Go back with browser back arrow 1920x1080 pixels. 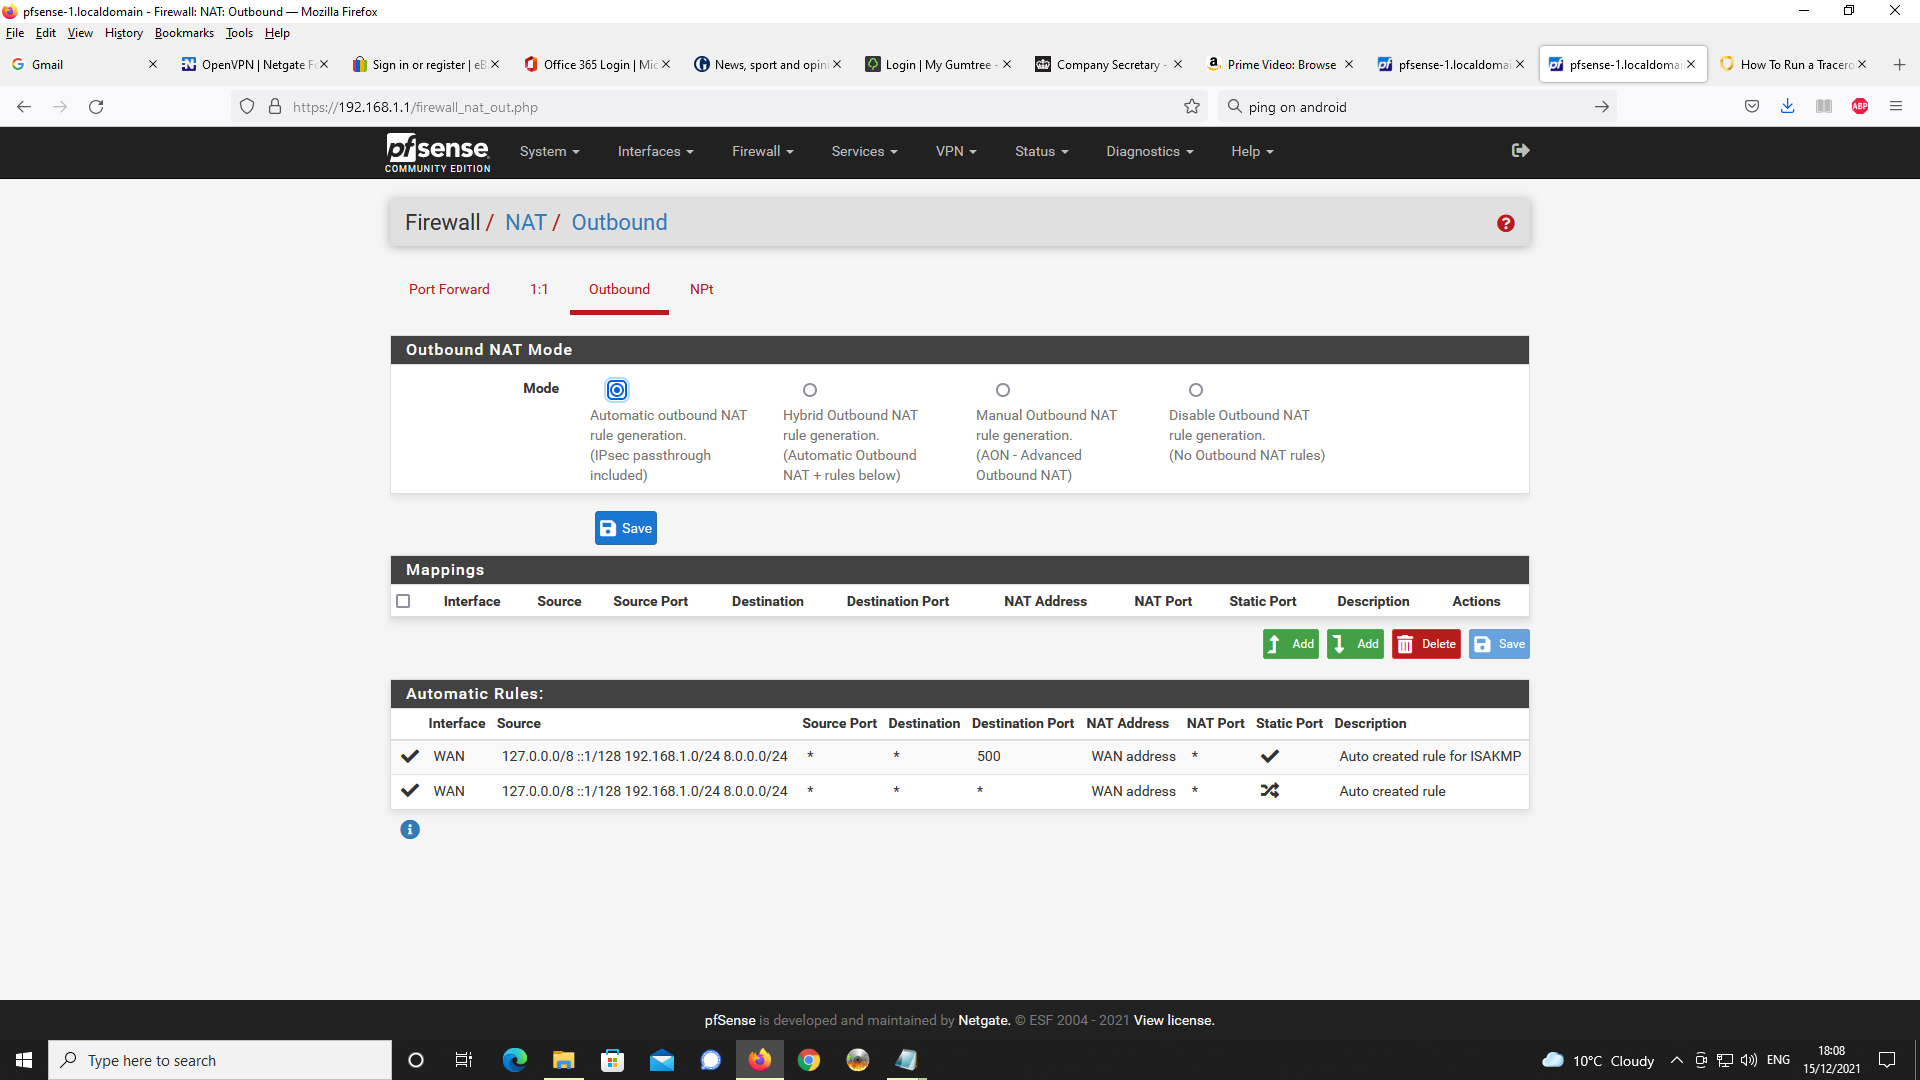tap(24, 107)
